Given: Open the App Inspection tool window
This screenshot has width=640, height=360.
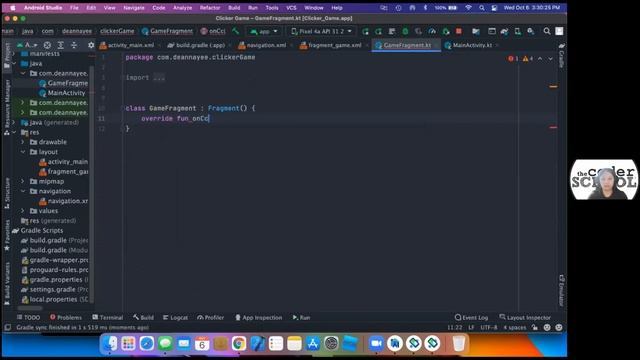Looking at the screenshot, I should pos(259,318).
